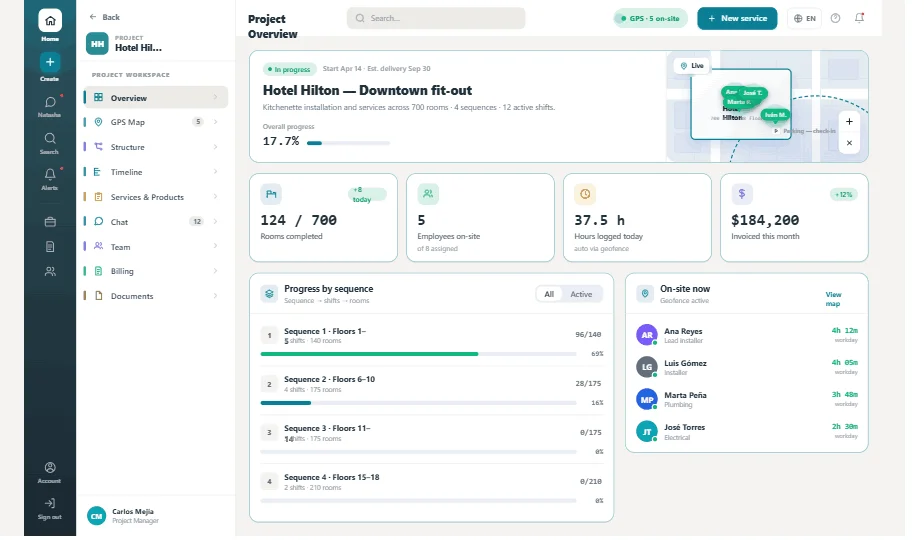Expand the GPS Map chevron
The height and width of the screenshot is (540, 924).
(x=216, y=122)
